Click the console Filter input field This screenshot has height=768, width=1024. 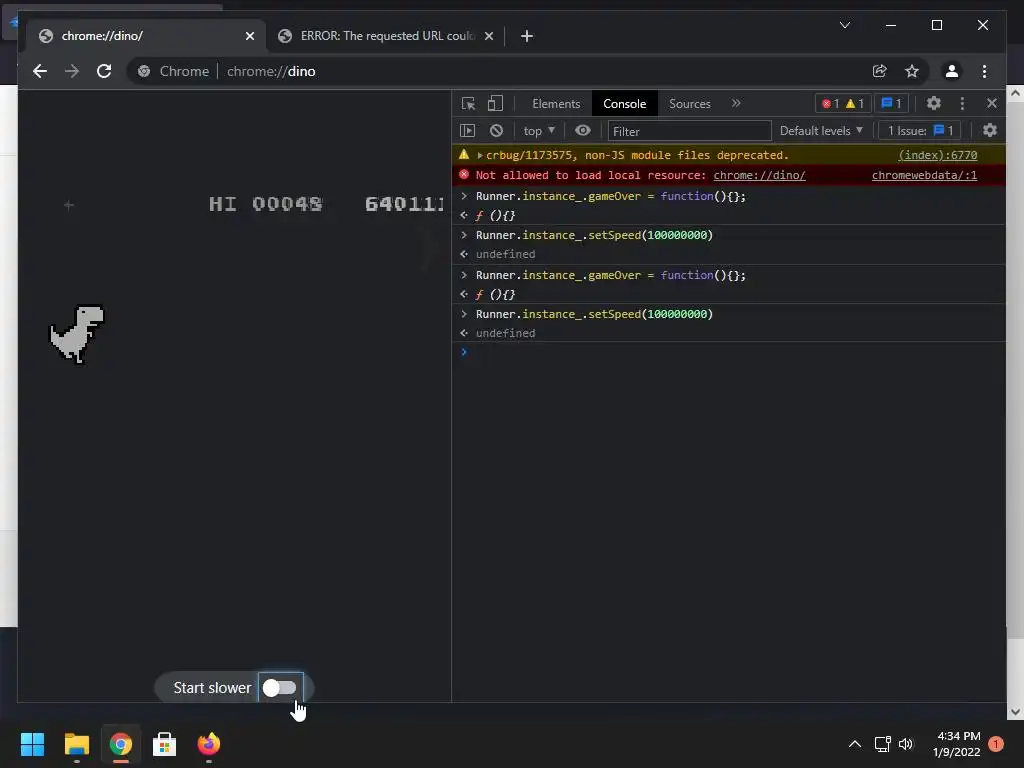point(689,131)
